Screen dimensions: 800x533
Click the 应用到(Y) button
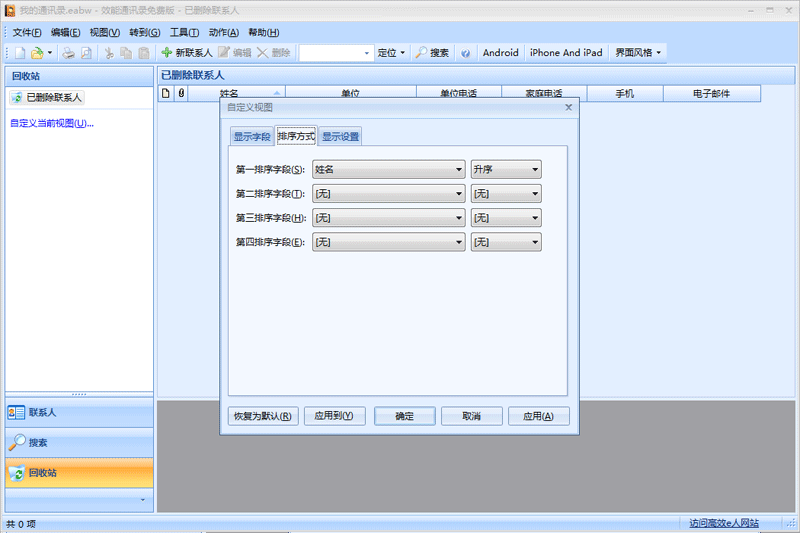click(334, 416)
